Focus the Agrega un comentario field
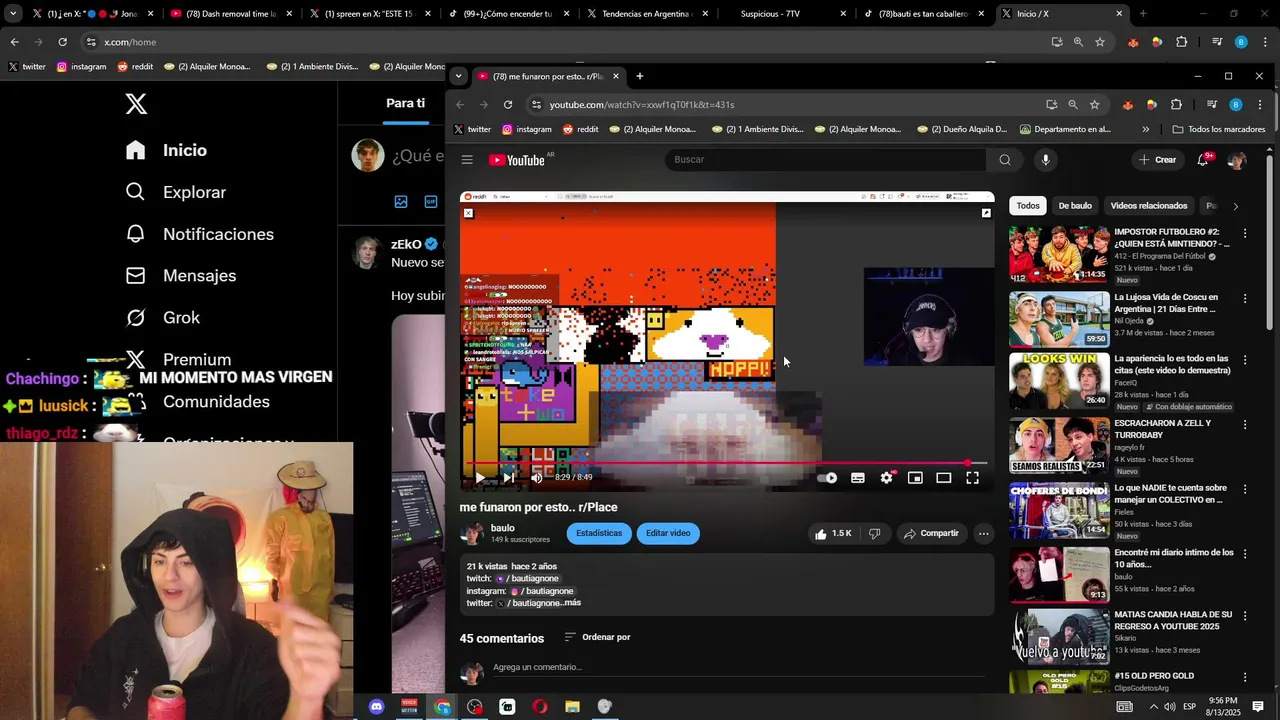This screenshot has height=720, width=1280. pos(737,667)
